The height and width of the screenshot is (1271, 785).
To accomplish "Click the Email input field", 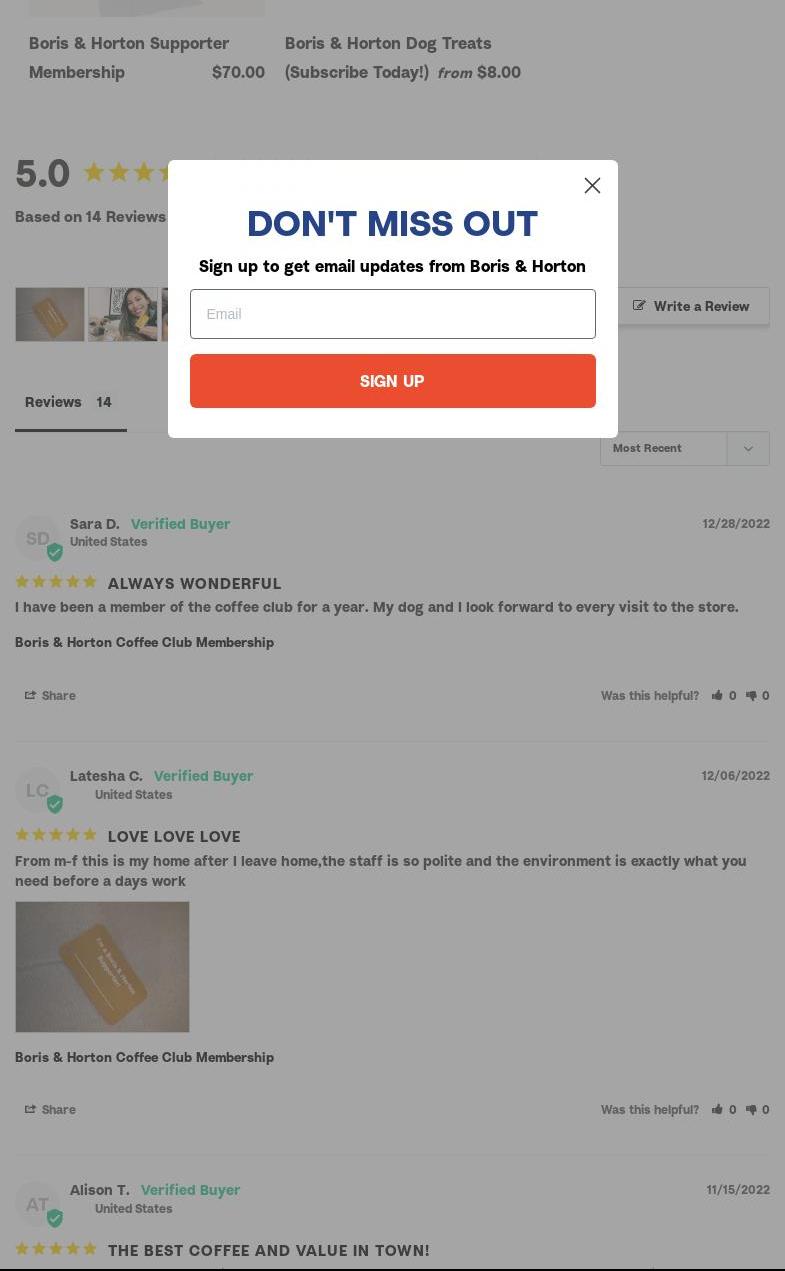I will pos(392,314).
